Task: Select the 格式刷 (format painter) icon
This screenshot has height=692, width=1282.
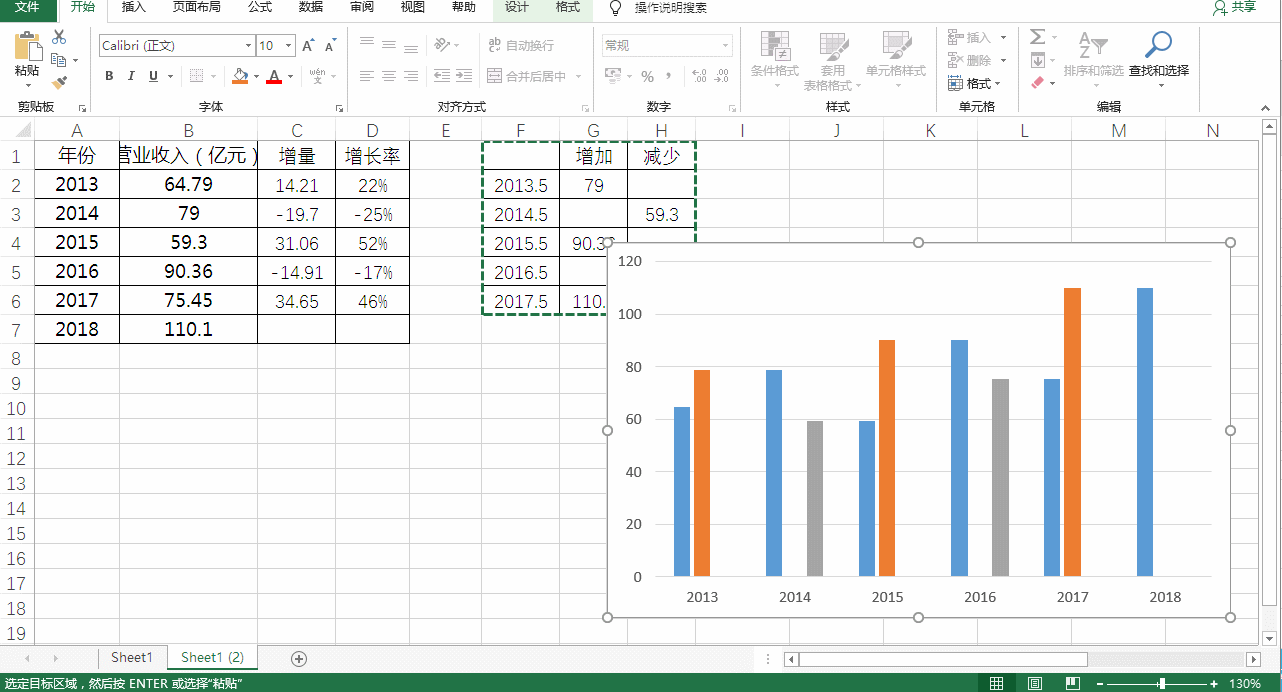Action: point(57,82)
